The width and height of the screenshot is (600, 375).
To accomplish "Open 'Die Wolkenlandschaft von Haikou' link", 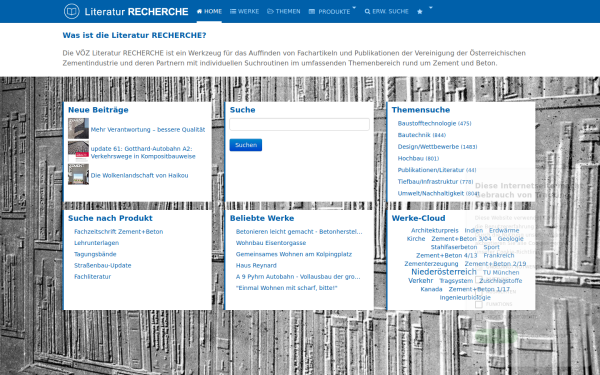I will pos(139,176).
